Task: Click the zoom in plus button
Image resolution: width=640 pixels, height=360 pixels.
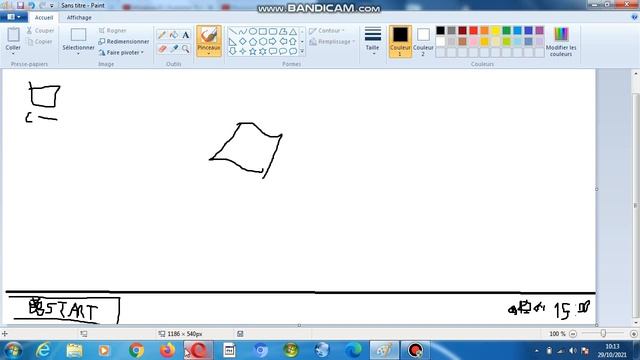Action: [x=634, y=334]
